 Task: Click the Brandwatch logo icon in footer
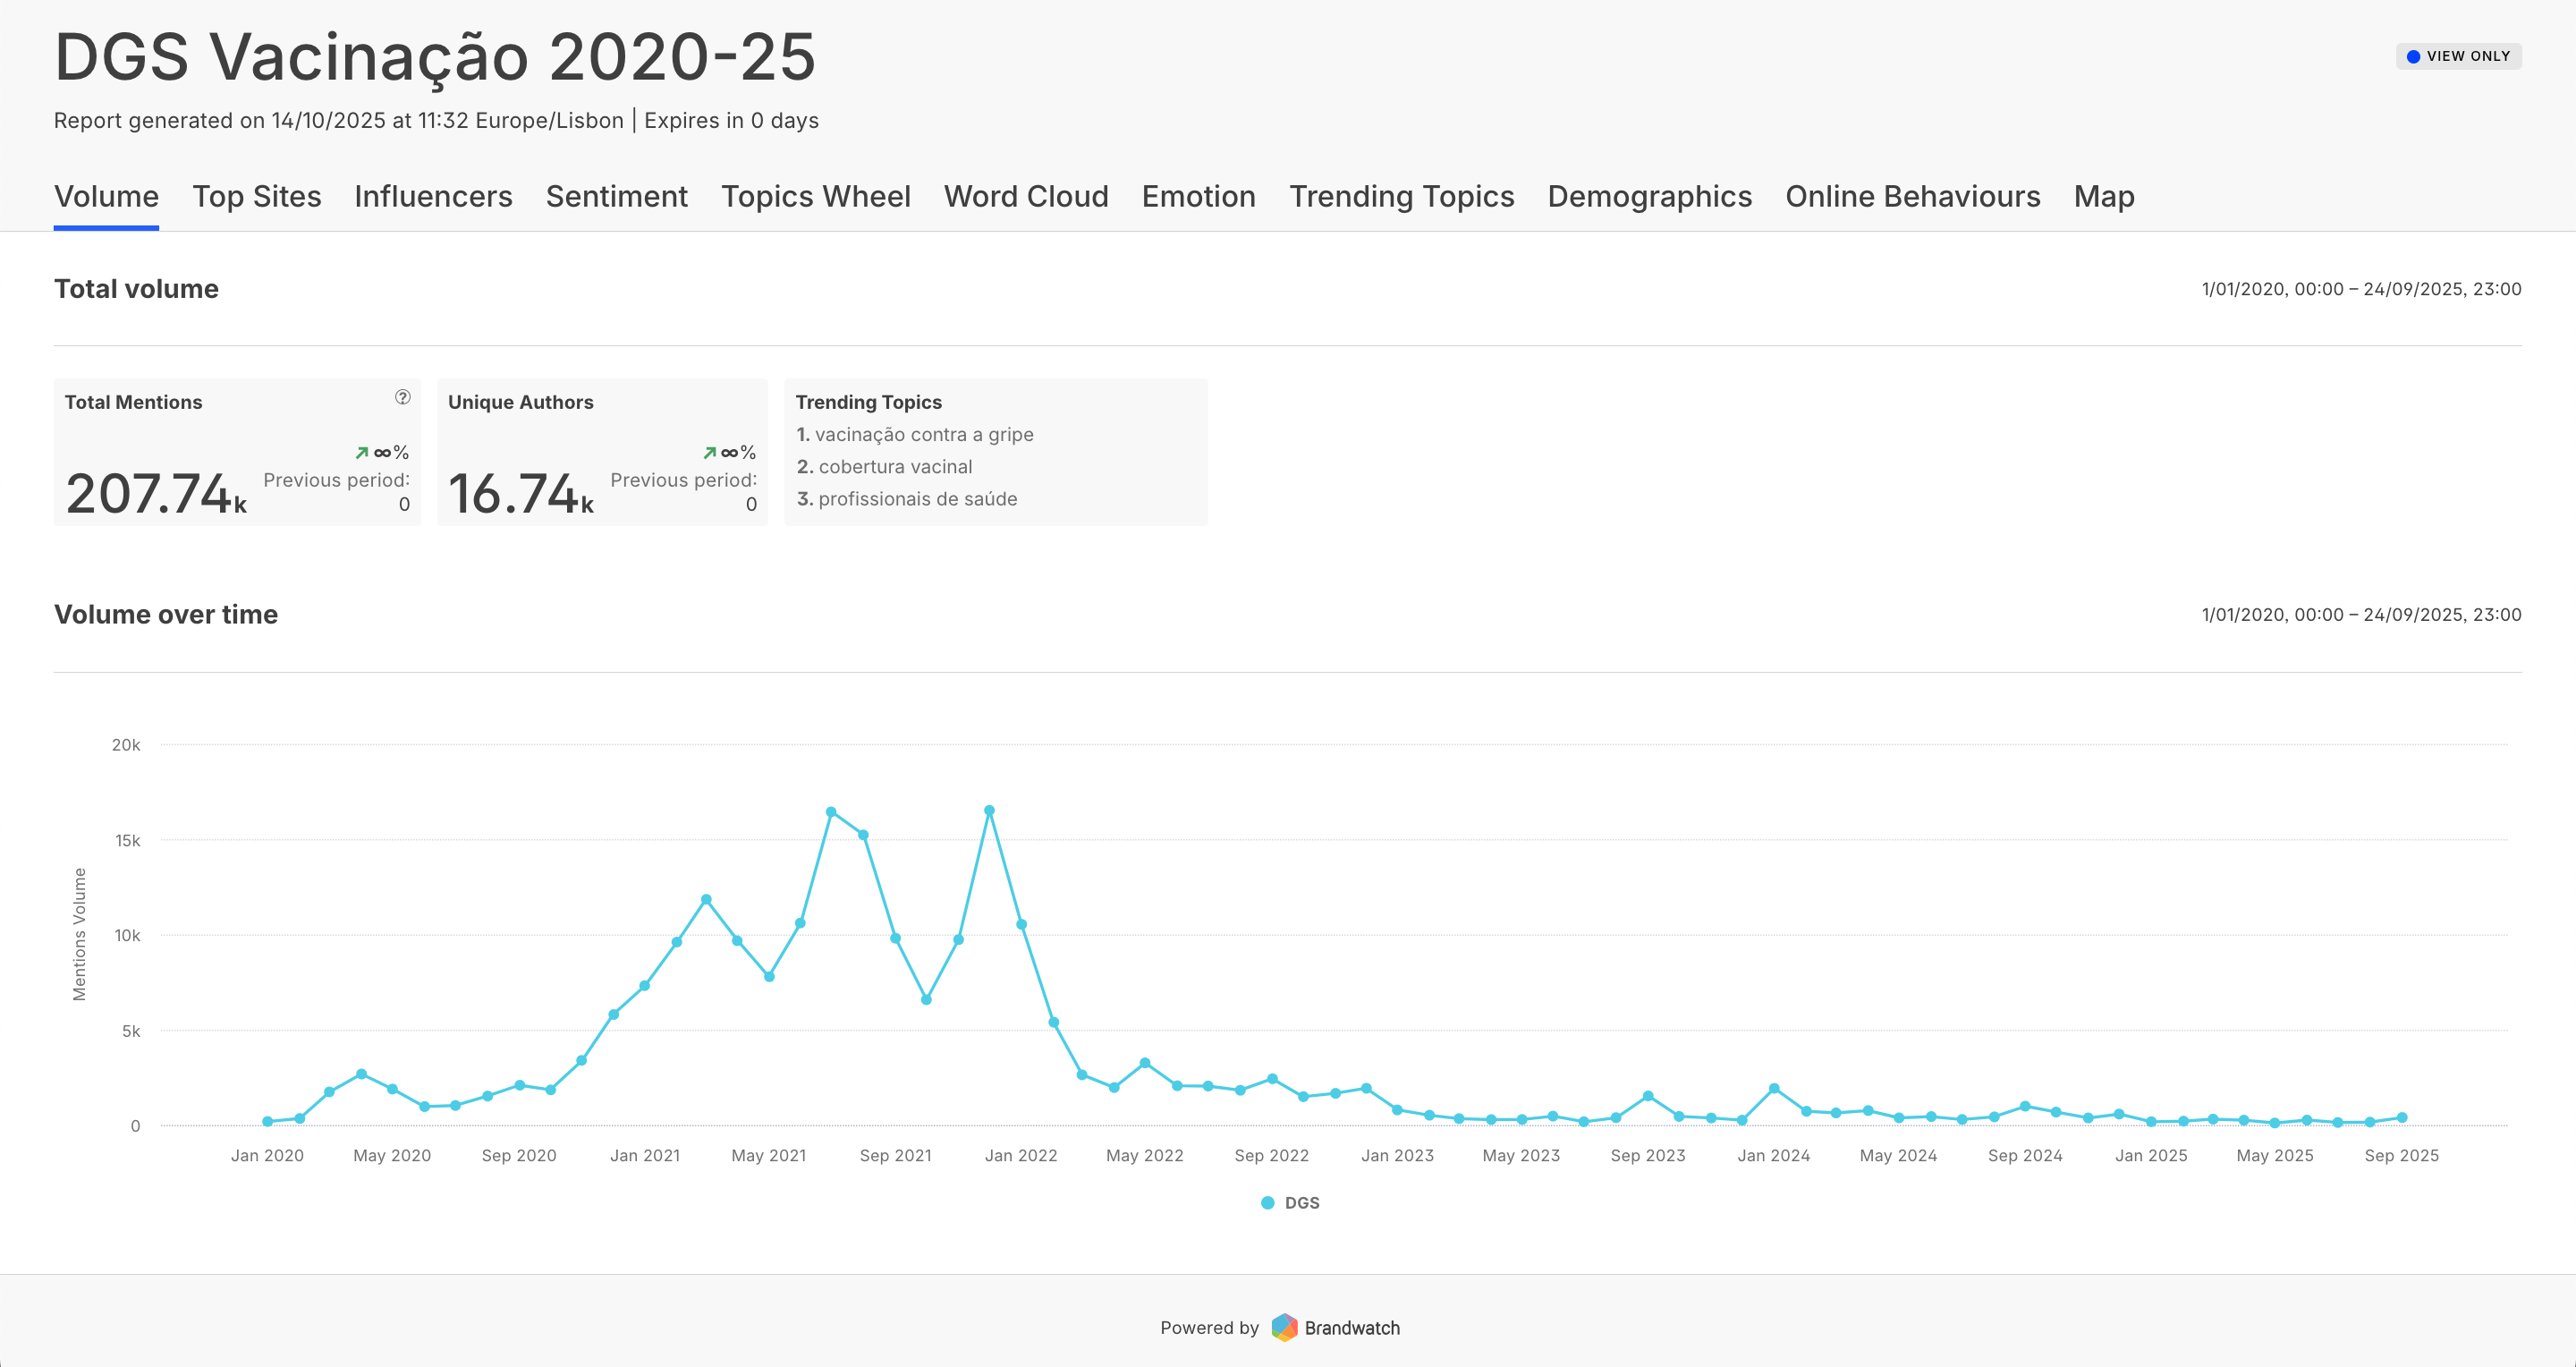click(x=1284, y=1327)
